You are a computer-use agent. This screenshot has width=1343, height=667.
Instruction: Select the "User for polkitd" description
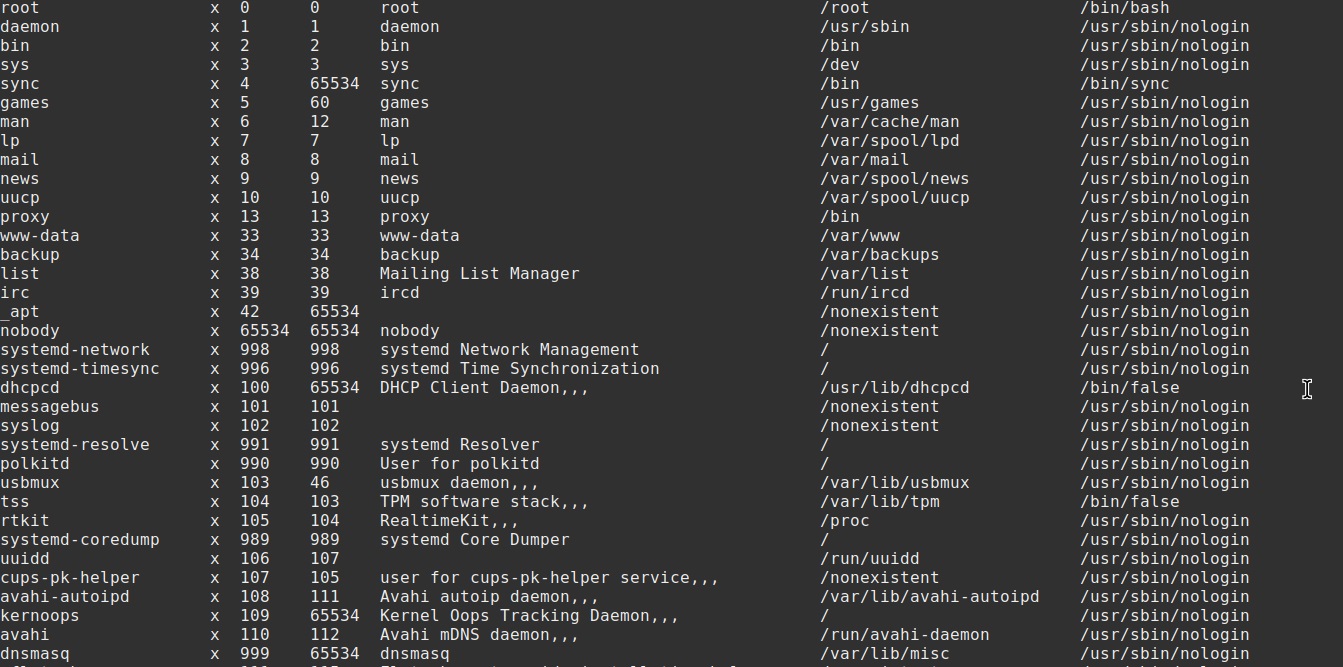459,464
